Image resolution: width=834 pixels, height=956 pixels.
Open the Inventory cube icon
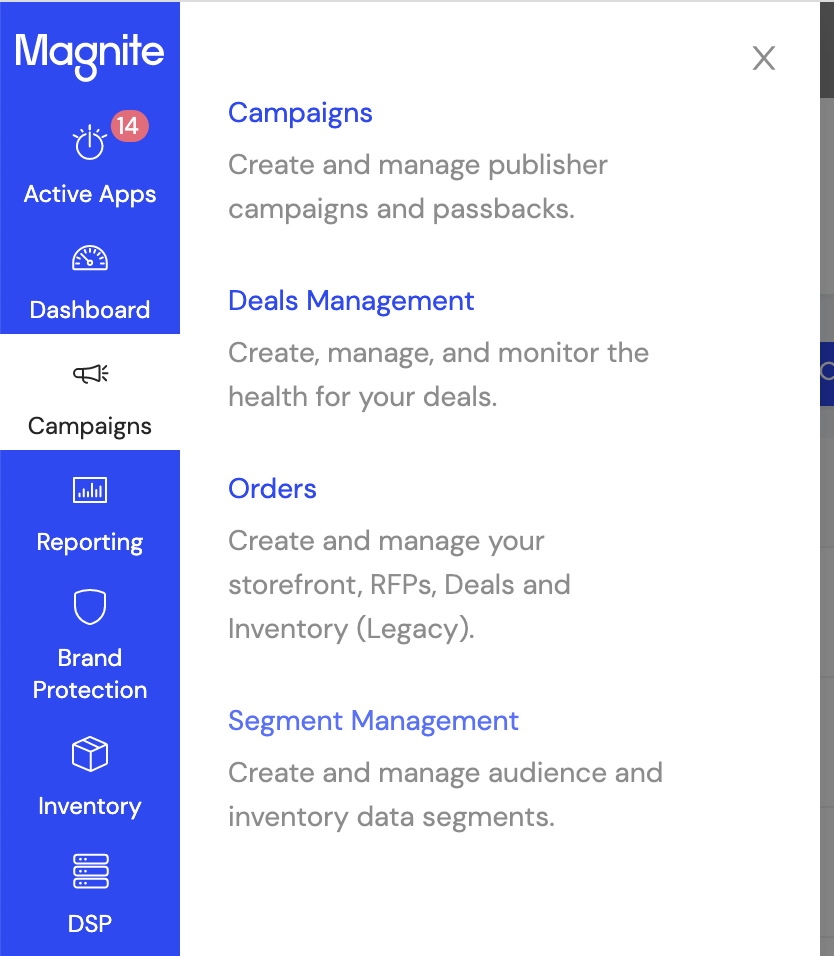[90, 754]
